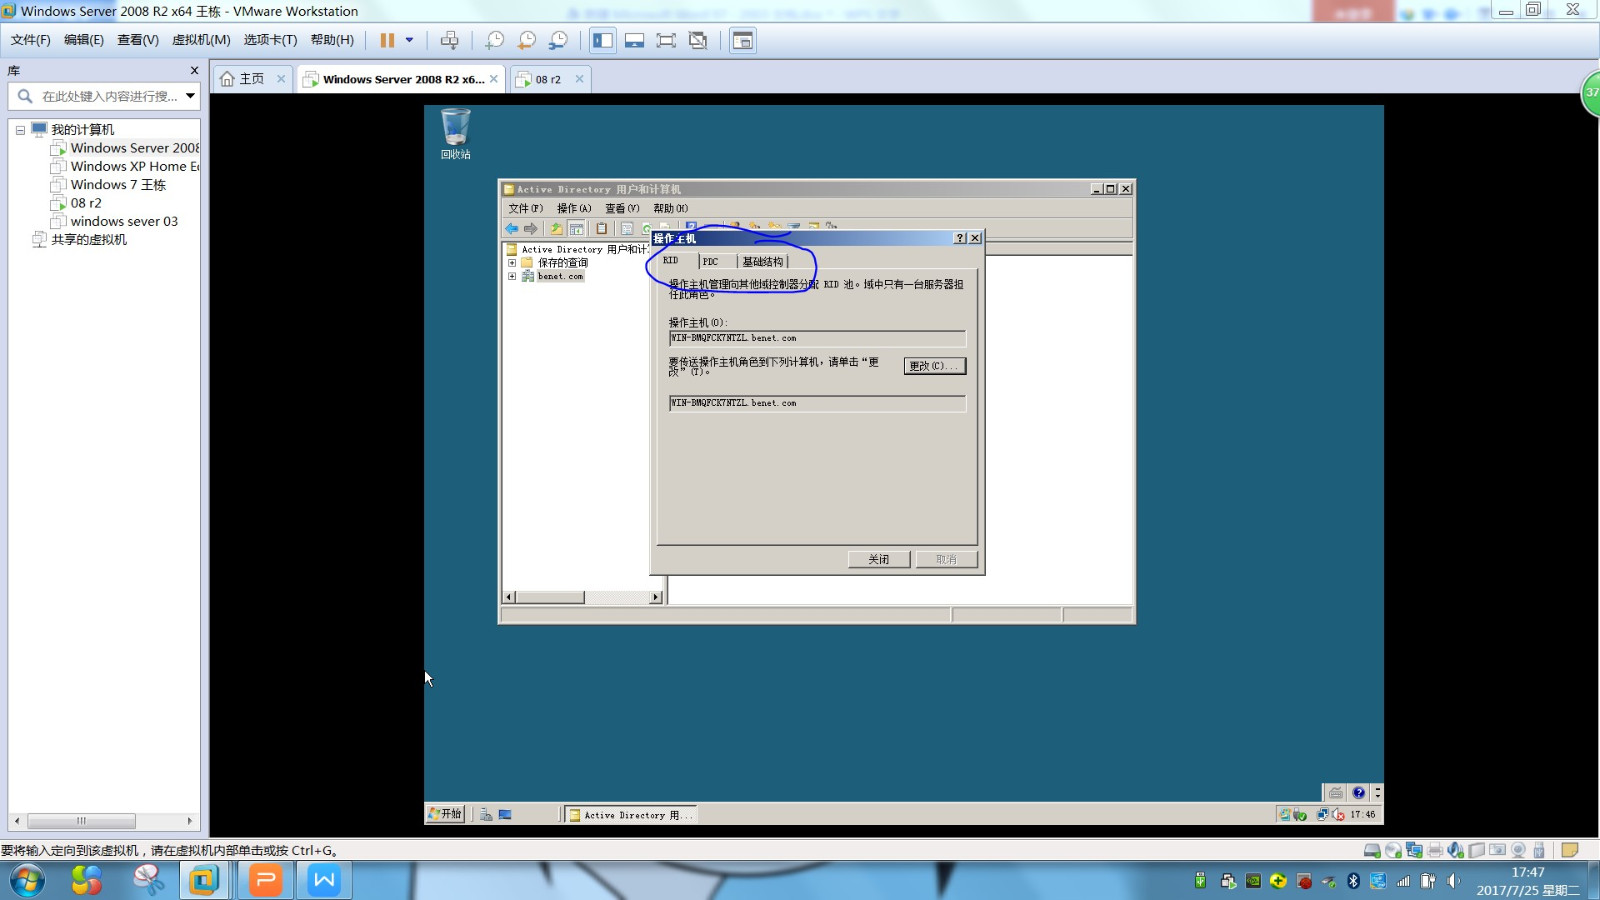Select benet.com in the console tree
This screenshot has height=900, width=1600.
coord(560,276)
